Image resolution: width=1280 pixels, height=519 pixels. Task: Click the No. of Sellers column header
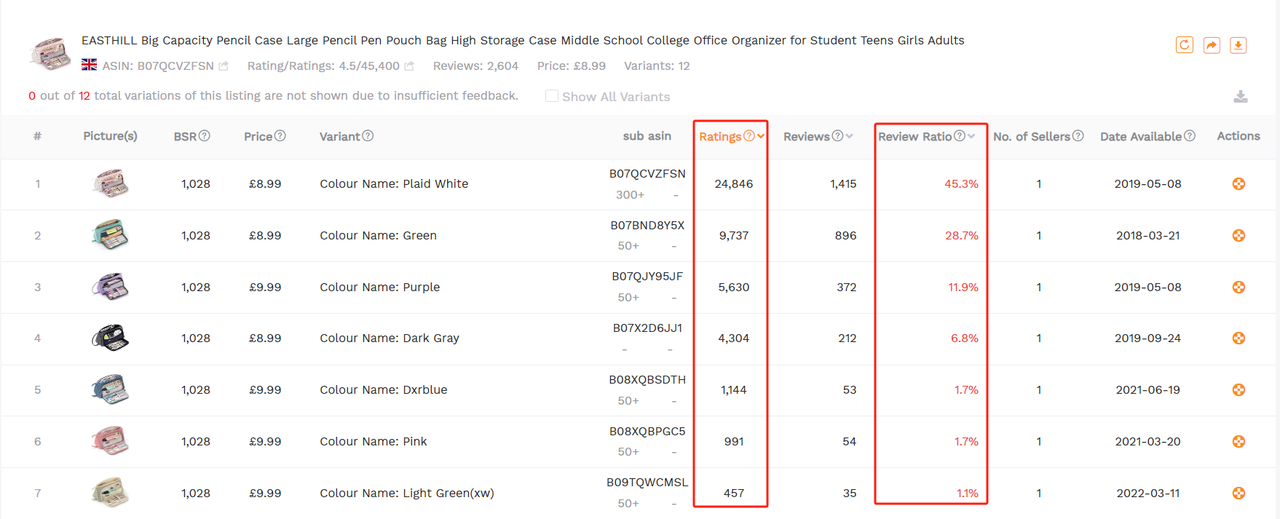coord(1031,136)
